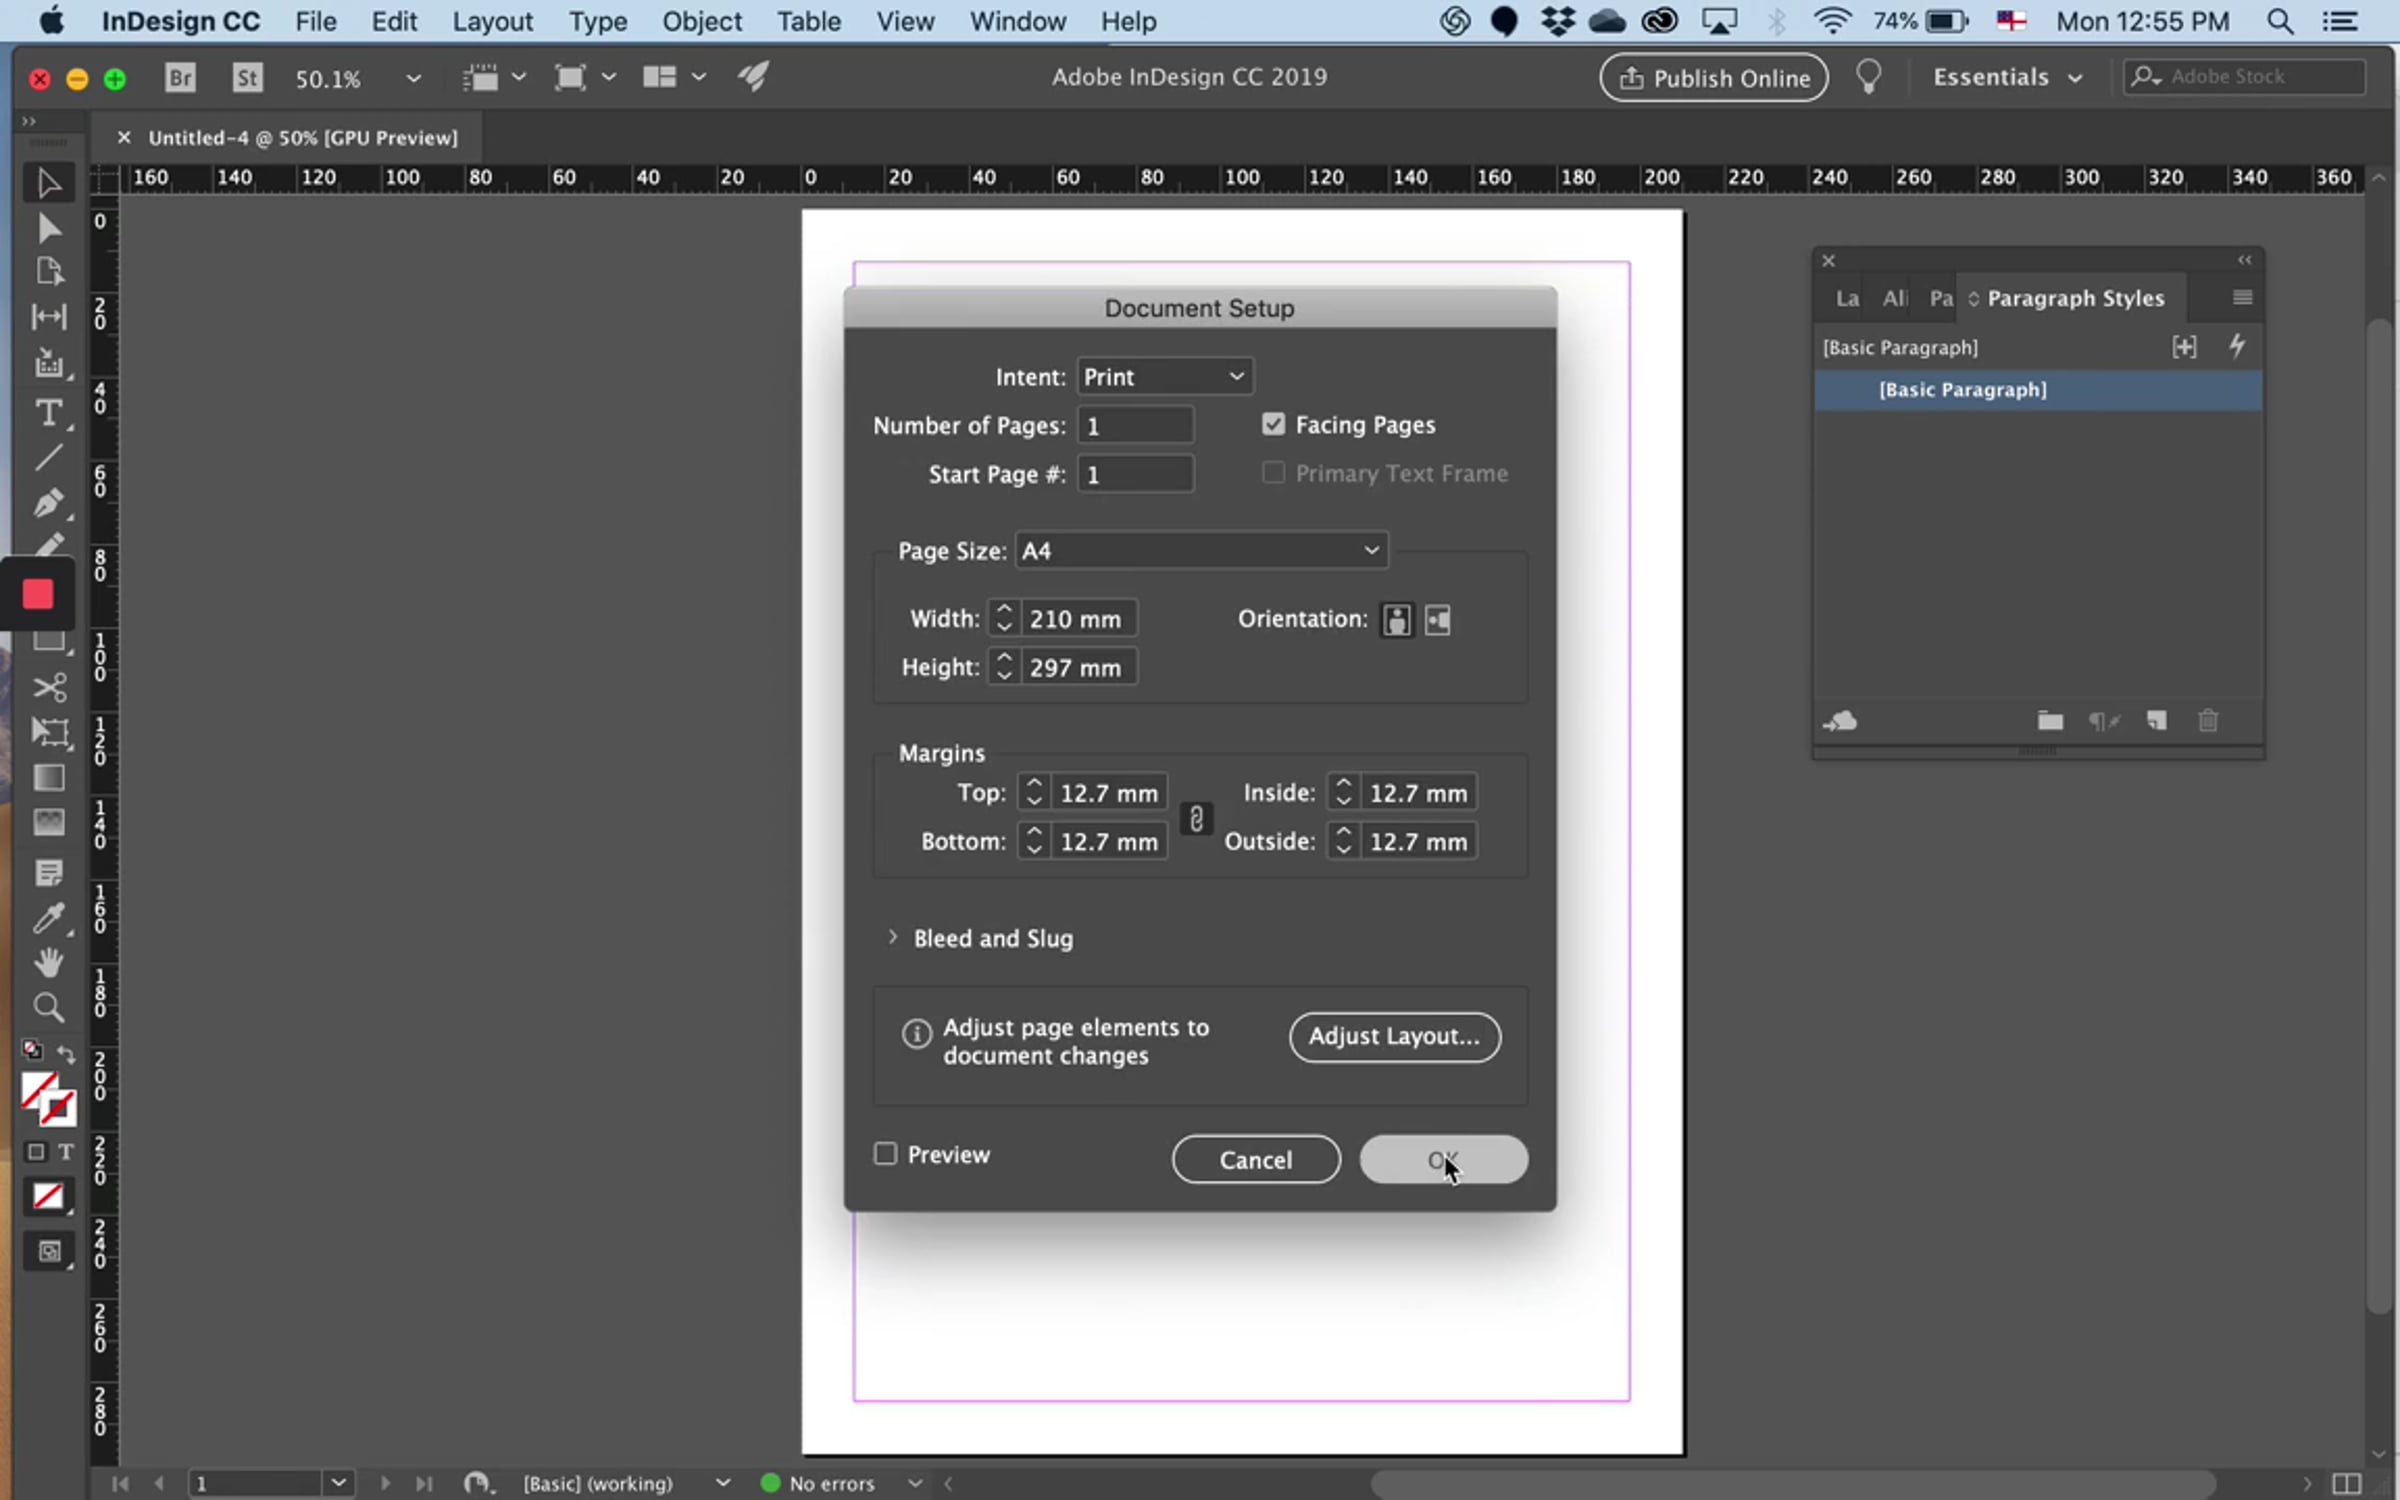The image size is (2400, 1500).
Task: Click the clear overrides lightning icon
Action: click(2237, 347)
